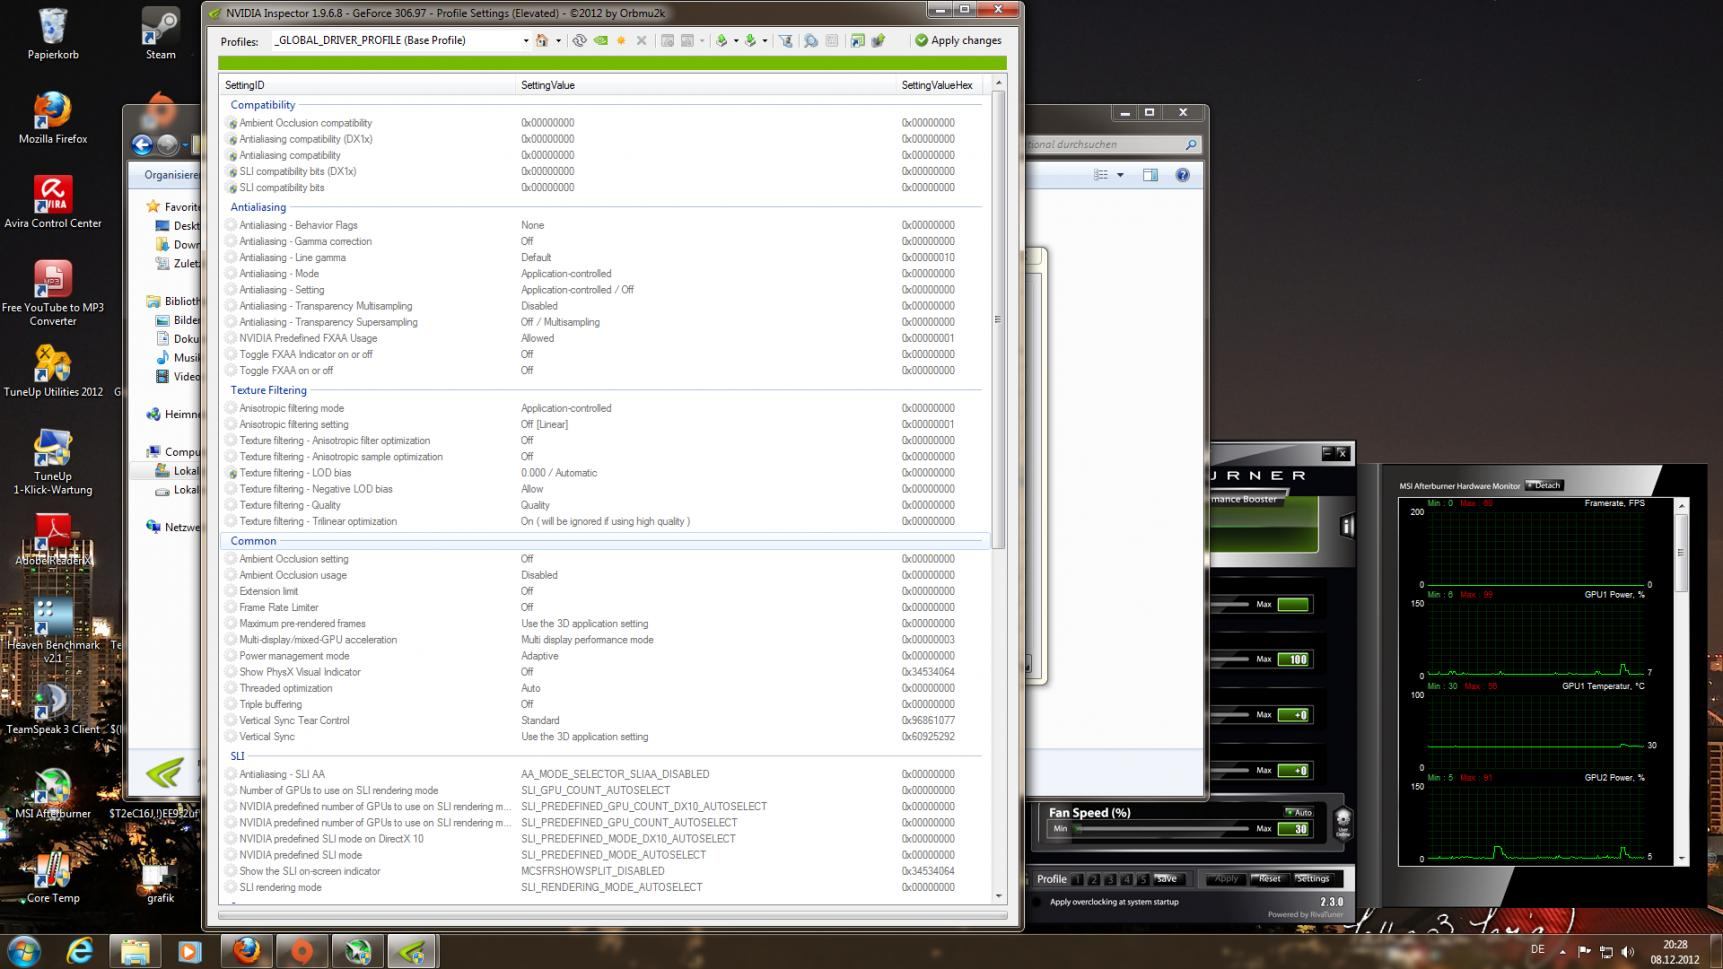Click the green NVIDIA logo toolbar icon
Viewport: 1723px width, 969px height.
click(601, 41)
